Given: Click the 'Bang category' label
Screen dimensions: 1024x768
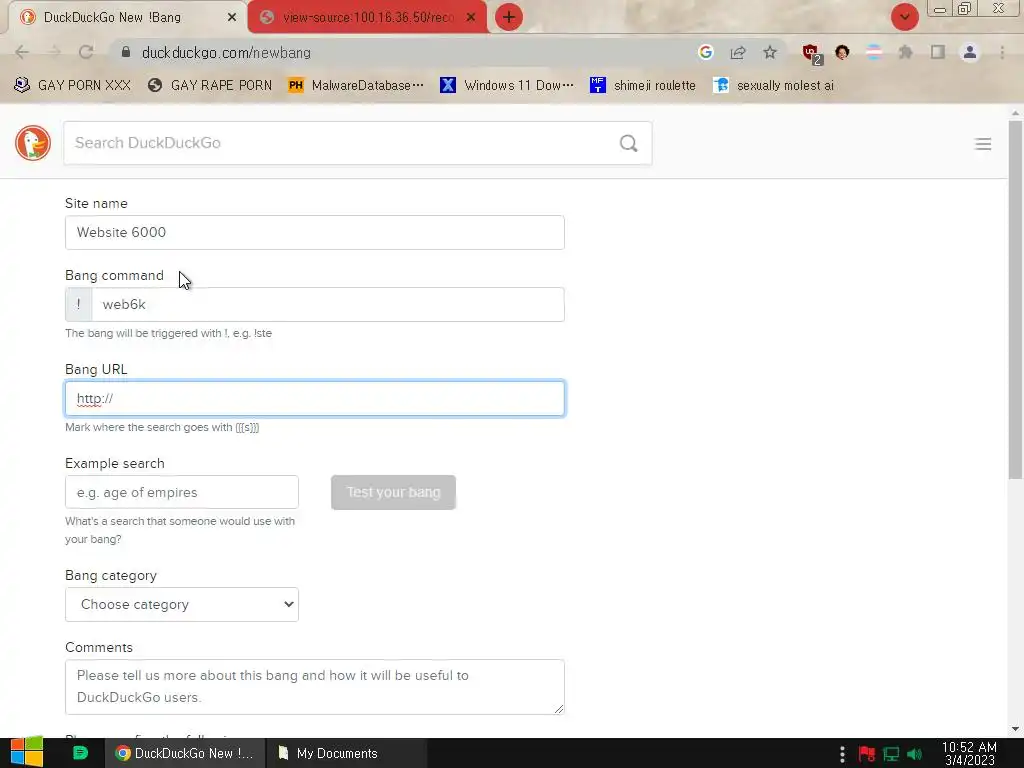Looking at the screenshot, I should (x=111, y=575).
